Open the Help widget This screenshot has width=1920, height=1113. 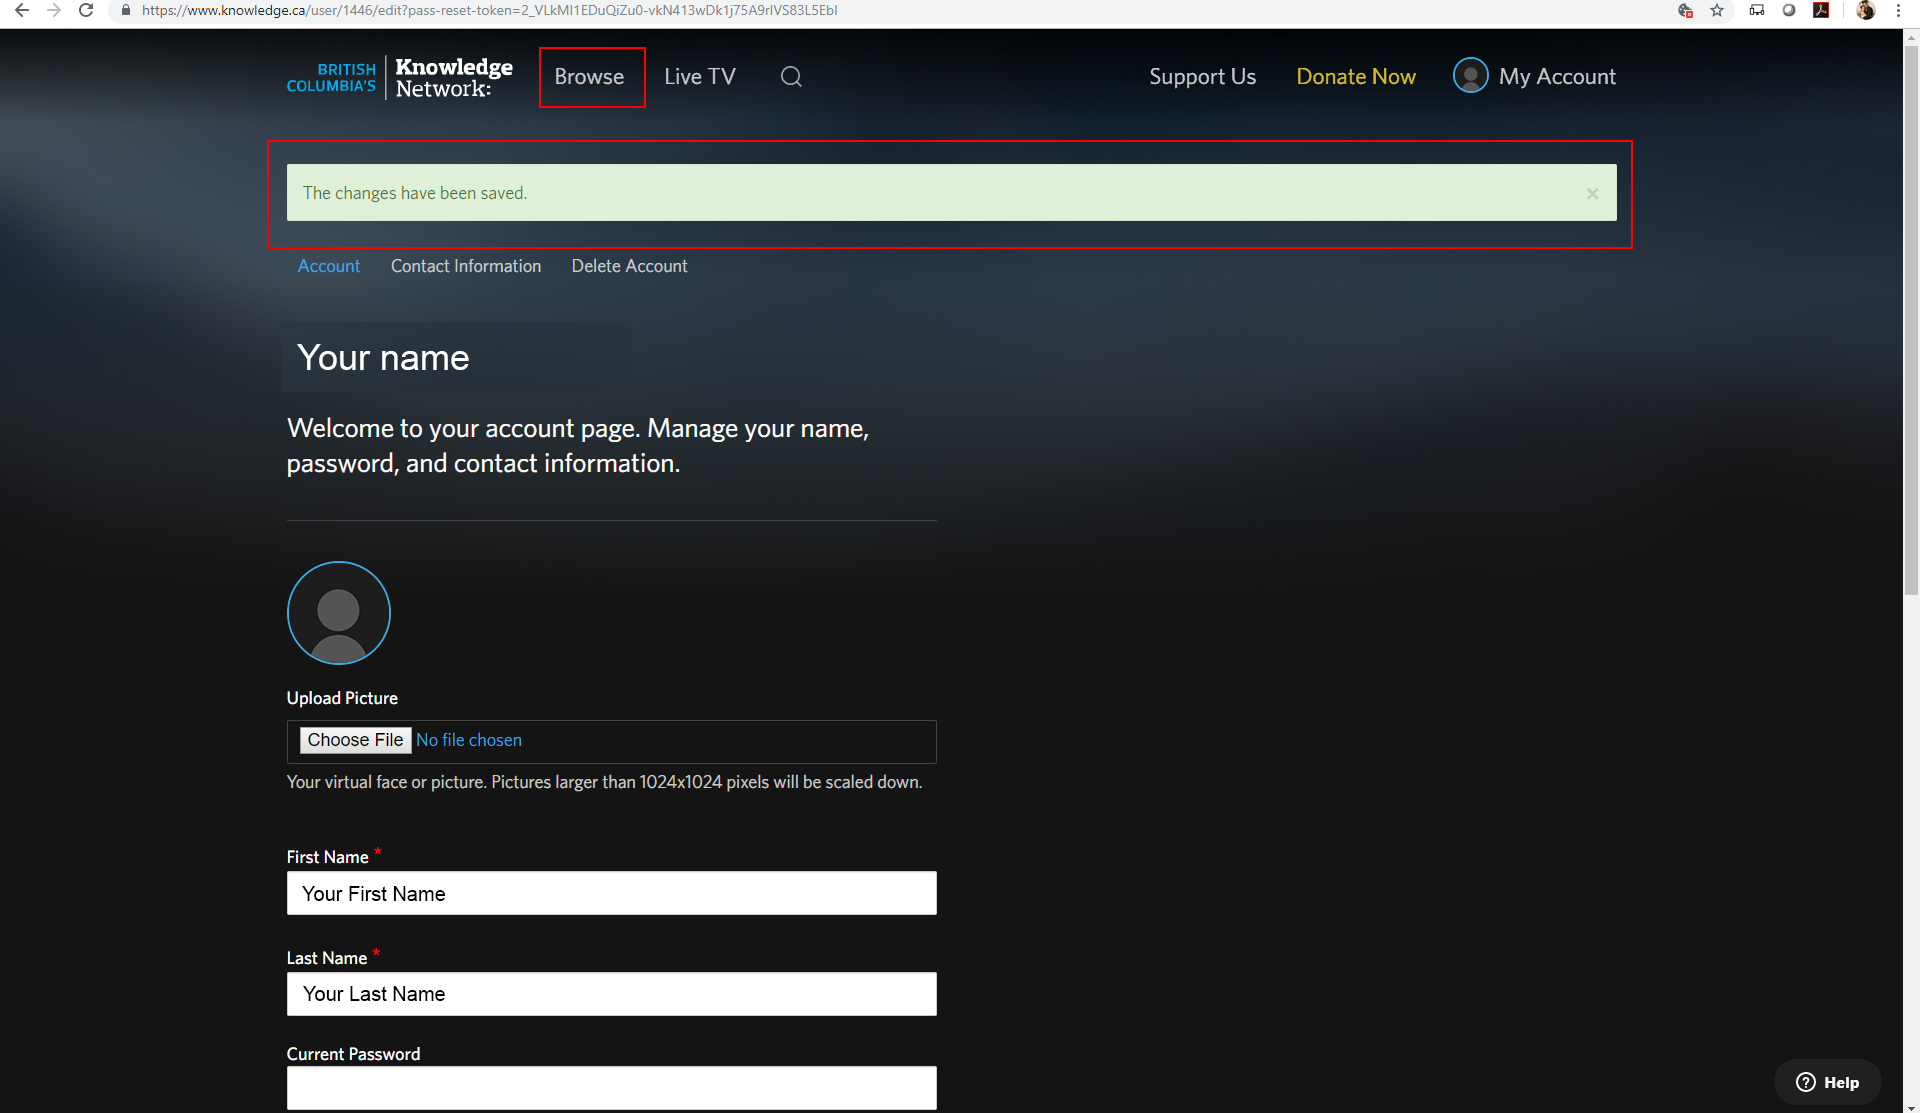point(1828,1082)
